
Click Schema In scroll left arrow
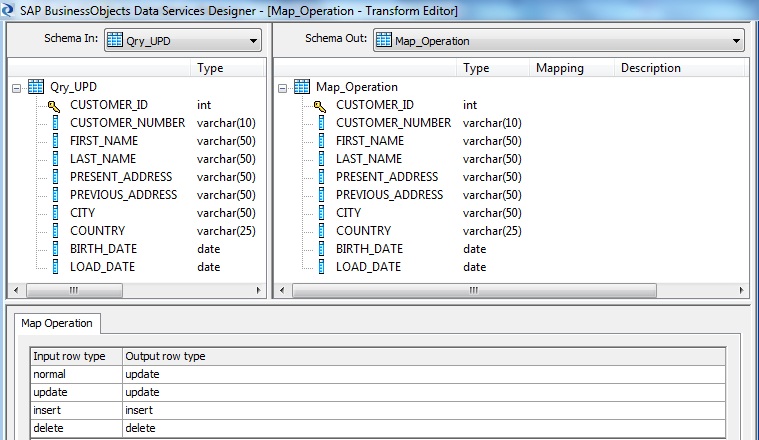click(x=16, y=290)
